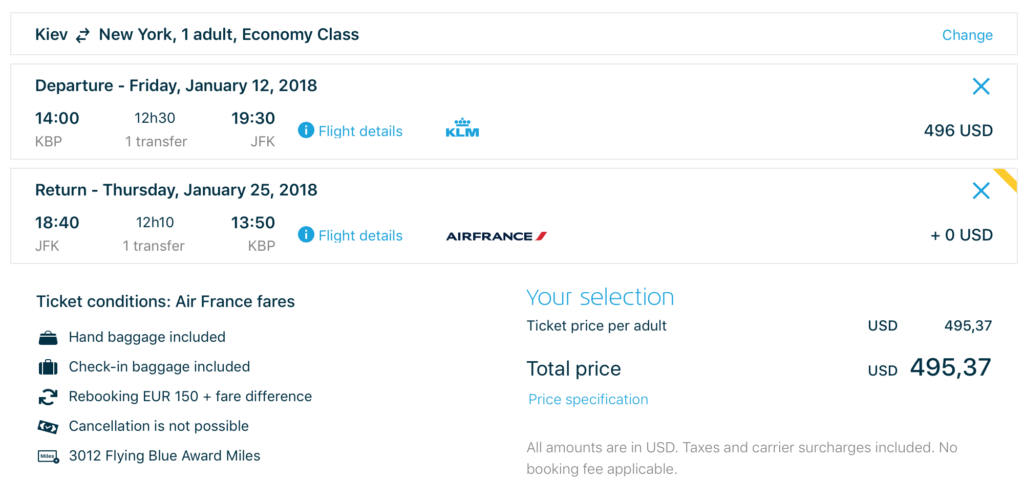Click the Flying Blue Miles icon
The height and width of the screenshot is (482, 1024).
pyautogui.click(x=48, y=456)
